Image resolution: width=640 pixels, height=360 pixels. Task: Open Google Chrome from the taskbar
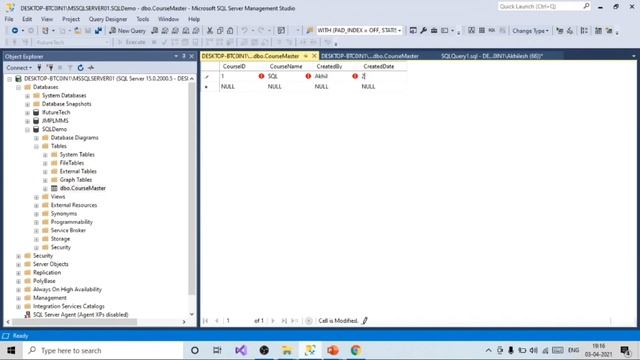(x=356, y=350)
